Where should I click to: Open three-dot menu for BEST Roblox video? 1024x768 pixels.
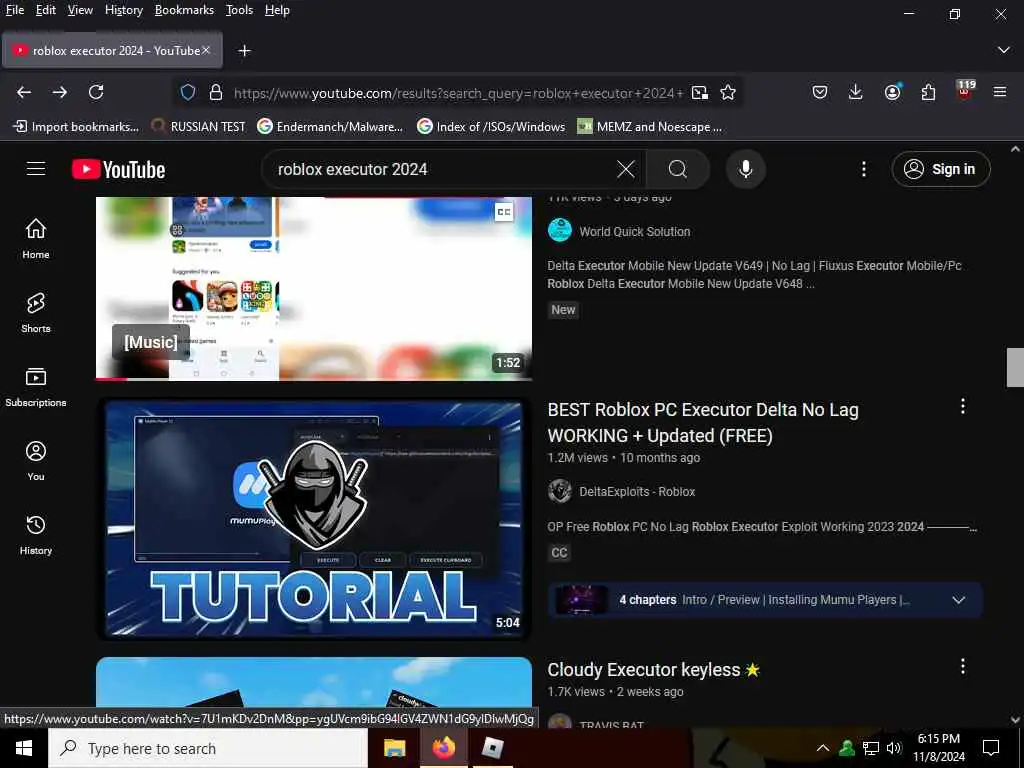(x=963, y=406)
